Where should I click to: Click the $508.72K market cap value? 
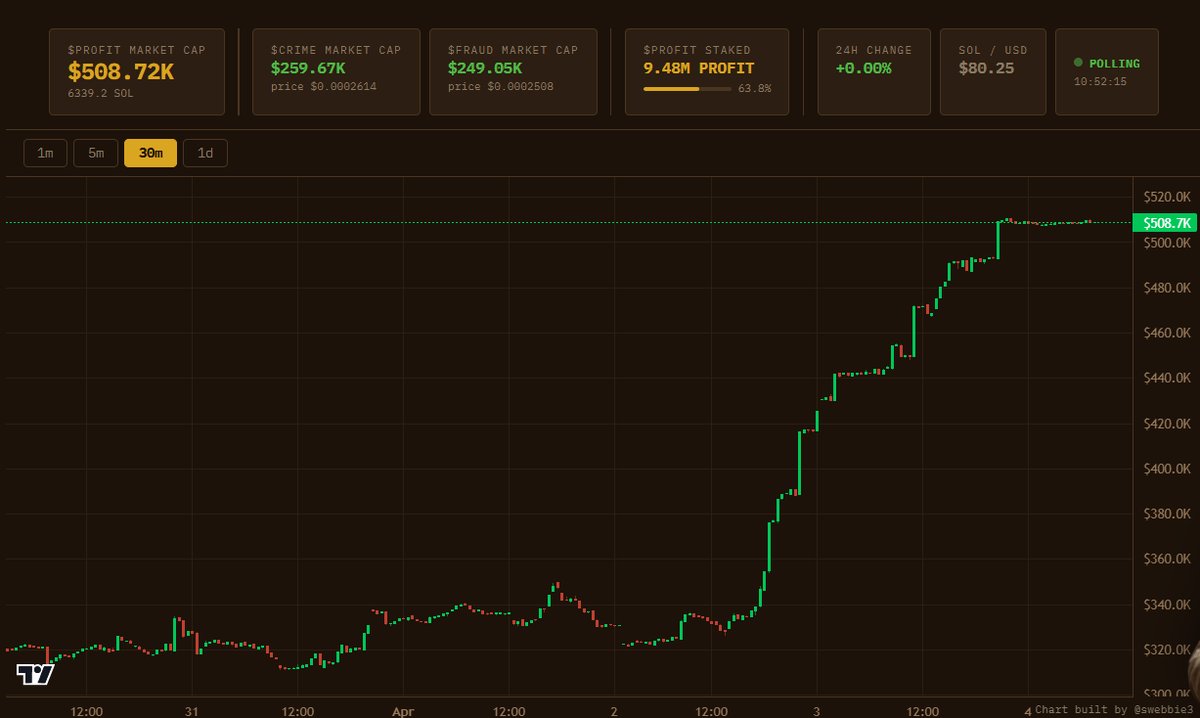click(x=121, y=72)
